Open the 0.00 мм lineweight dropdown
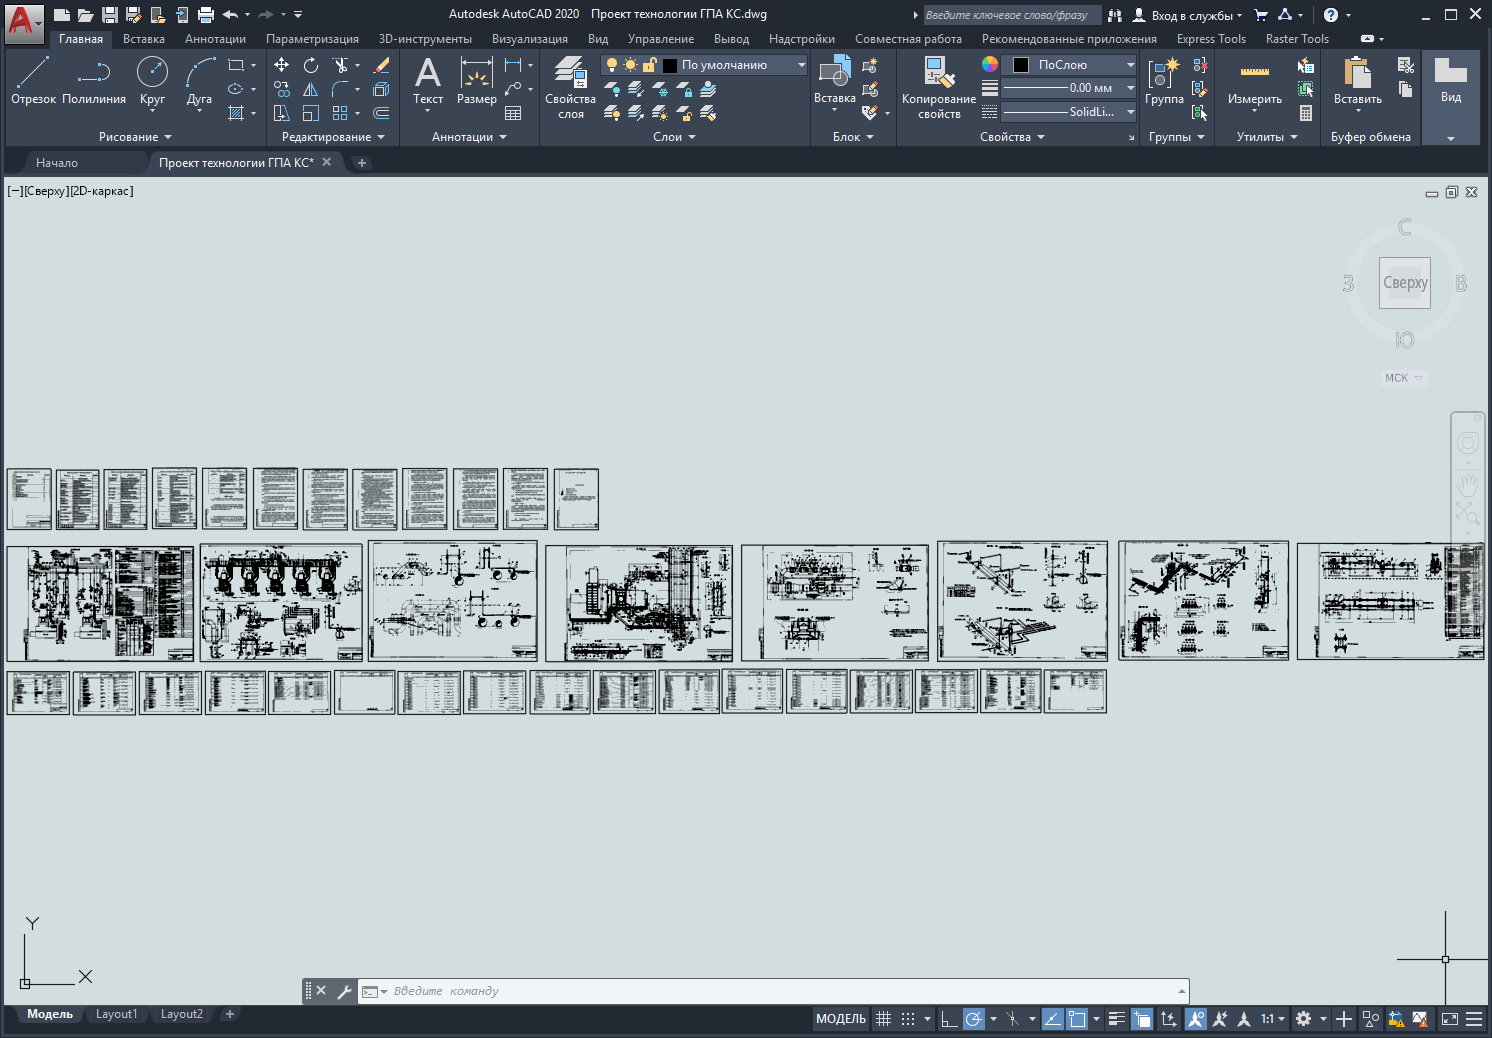1492x1038 pixels. coord(1070,88)
